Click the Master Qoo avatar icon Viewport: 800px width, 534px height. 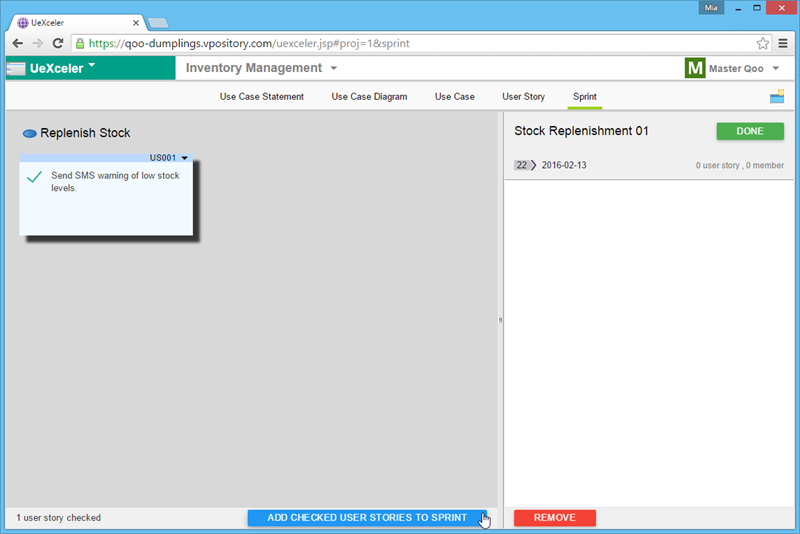click(x=695, y=68)
